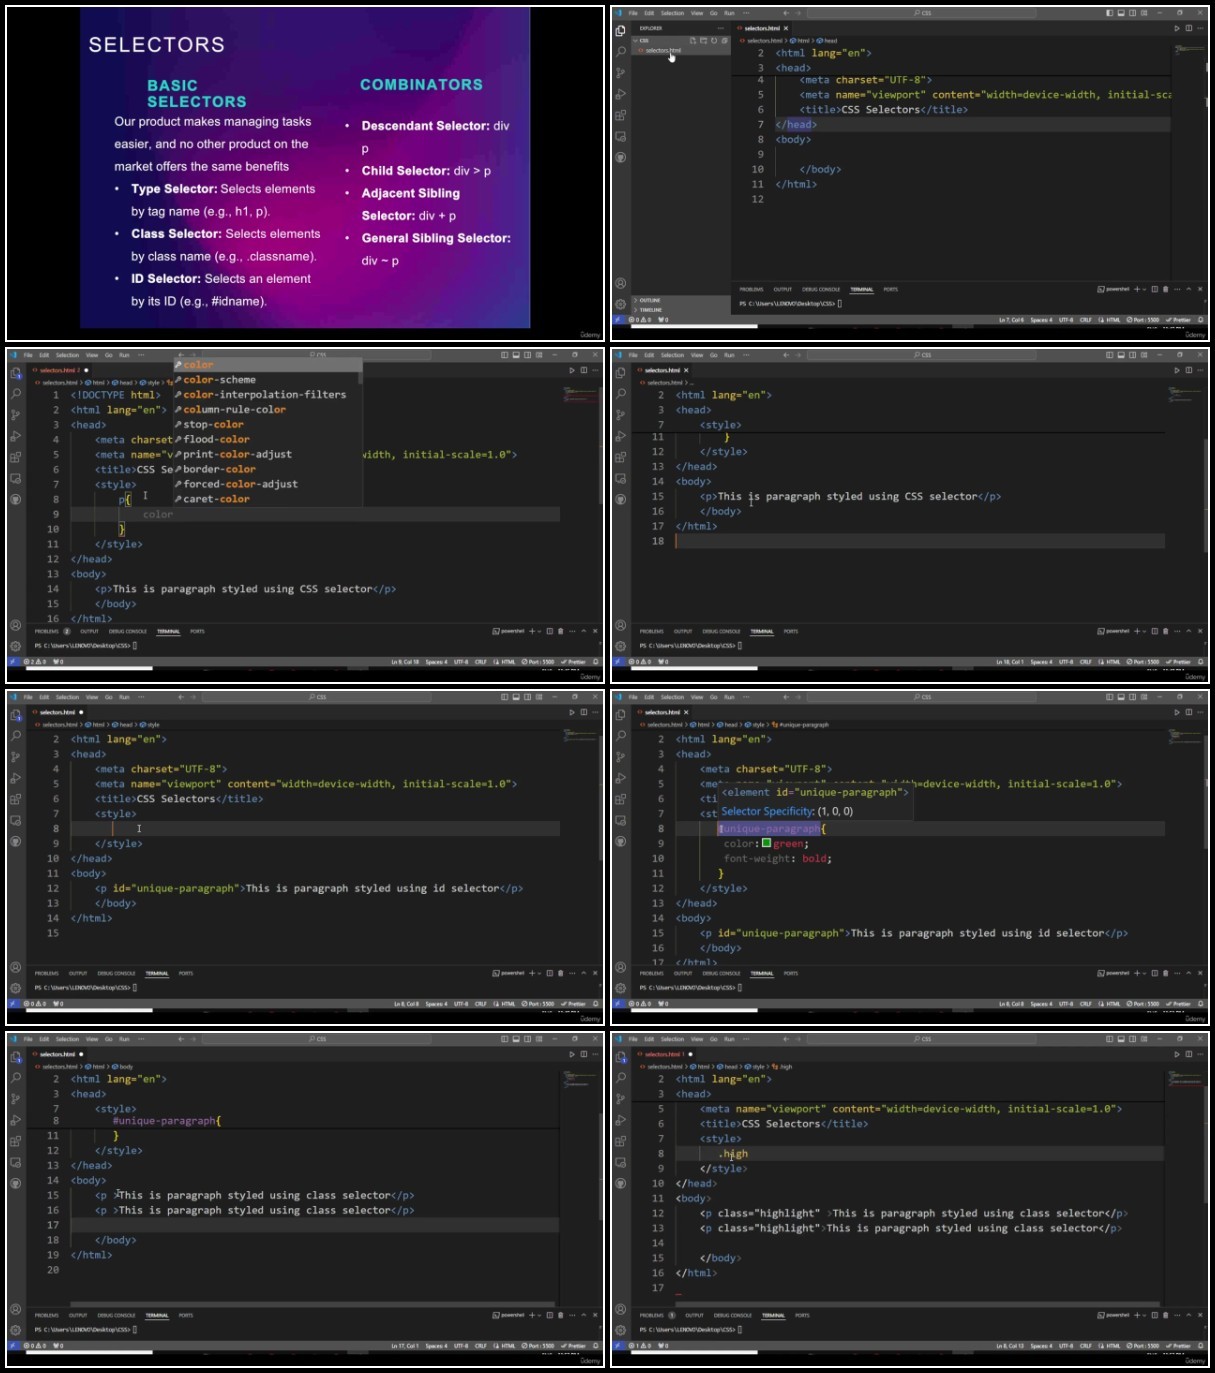This screenshot has width=1215, height=1373.
Task: Open Manage gear in the color-autocomplete frame
Action: (16, 646)
